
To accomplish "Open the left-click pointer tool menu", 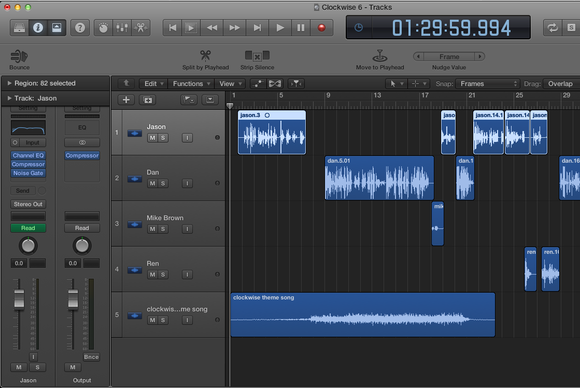I will click(x=396, y=84).
